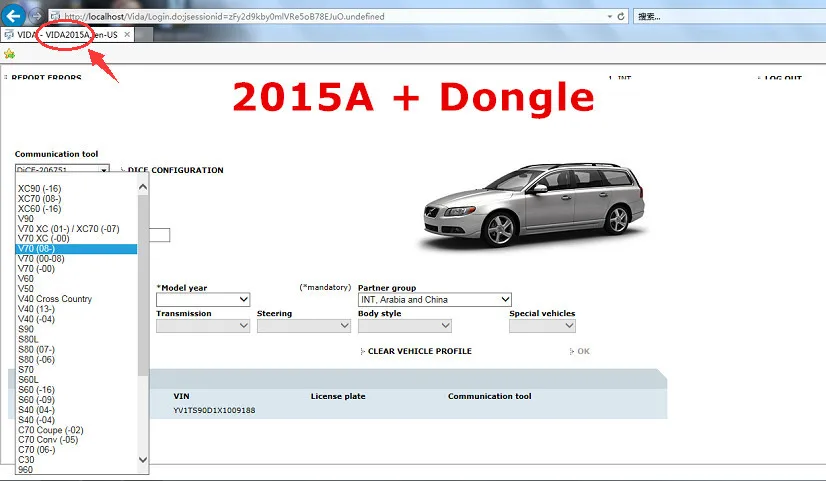Select V70 (00-08) model
This screenshot has width=826, height=481.
[x=76, y=258]
